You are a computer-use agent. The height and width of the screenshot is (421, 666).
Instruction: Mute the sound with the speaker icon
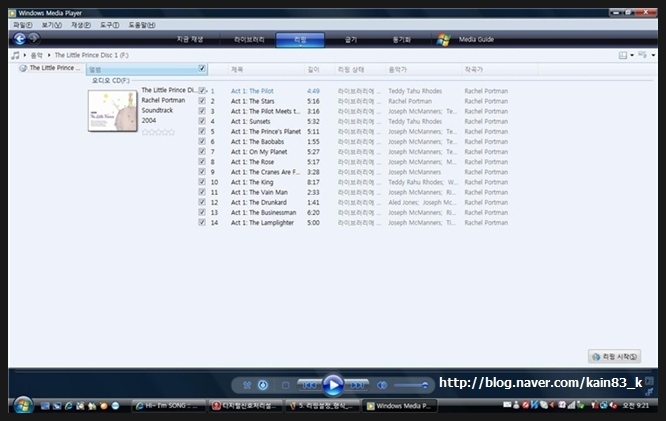(x=382, y=385)
